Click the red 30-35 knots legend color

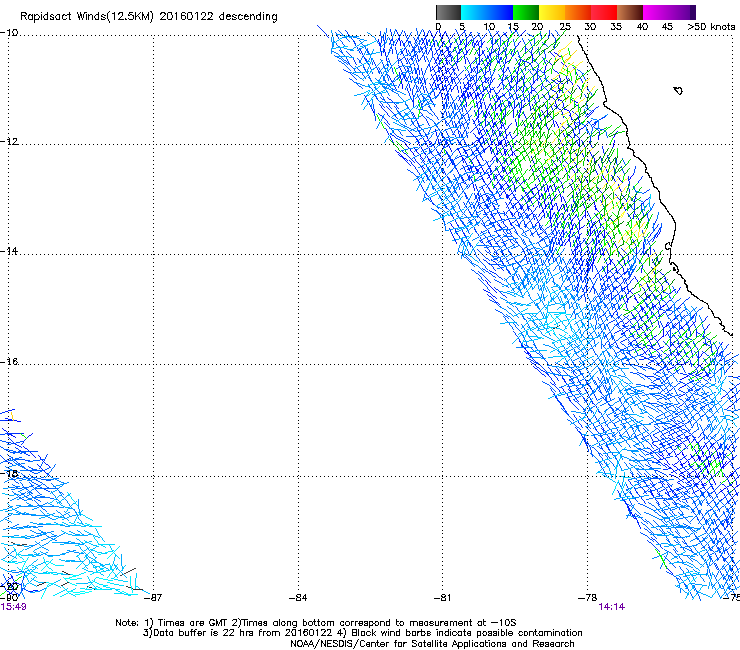coord(604,12)
